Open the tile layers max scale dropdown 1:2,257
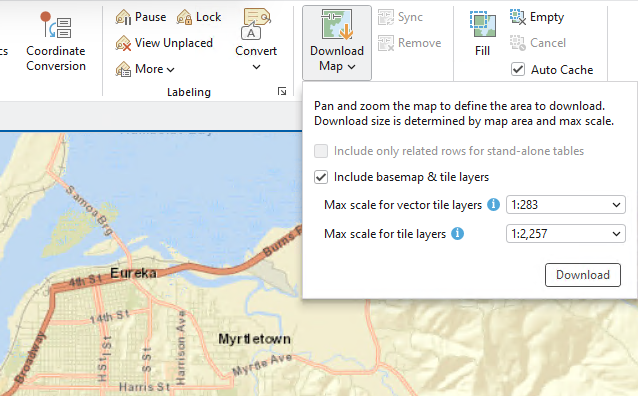This screenshot has height=396, width=638. click(x=566, y=234)
